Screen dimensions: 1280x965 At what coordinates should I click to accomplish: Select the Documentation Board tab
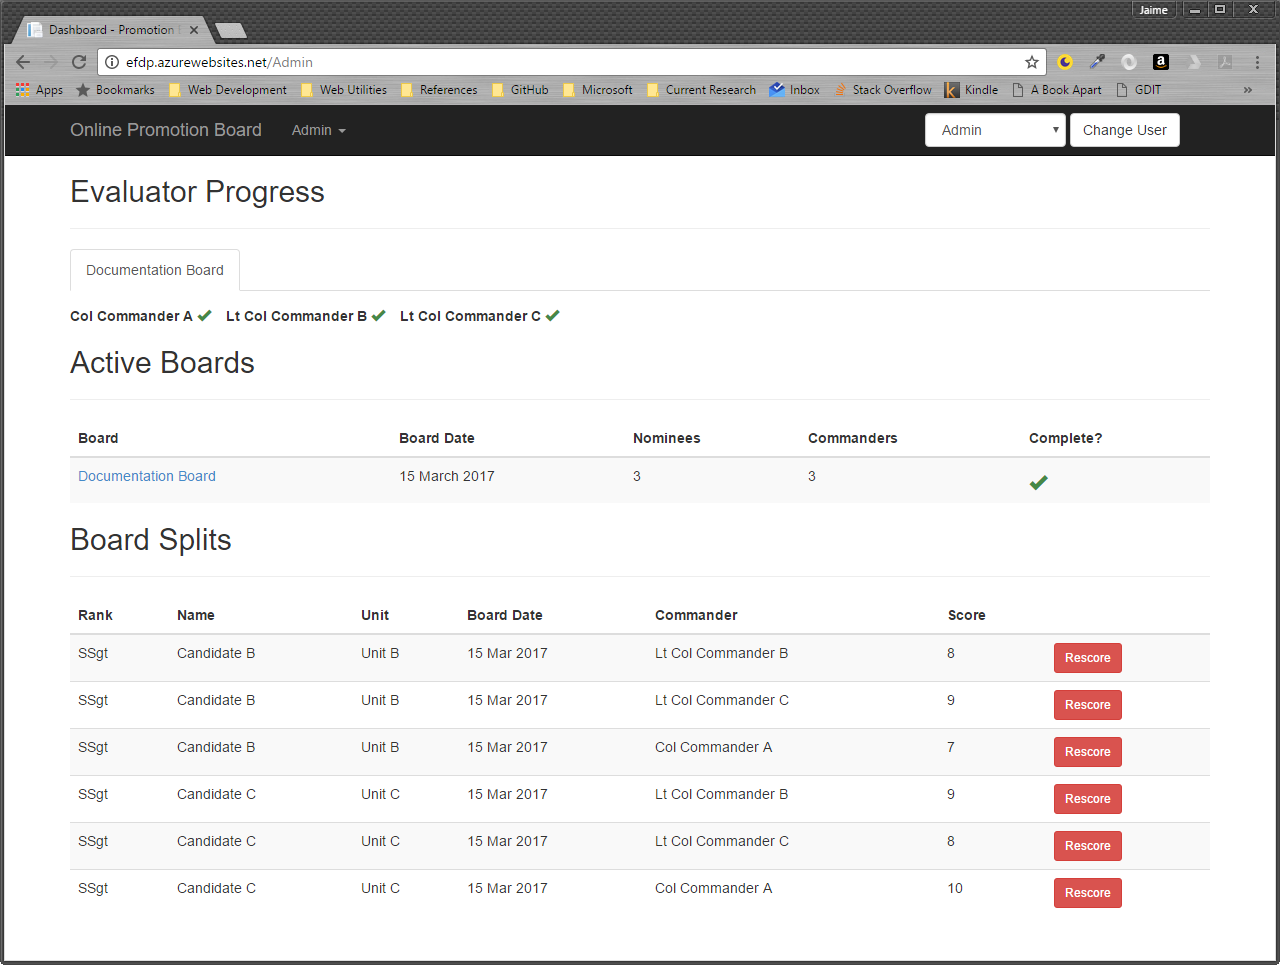[155, 270]
